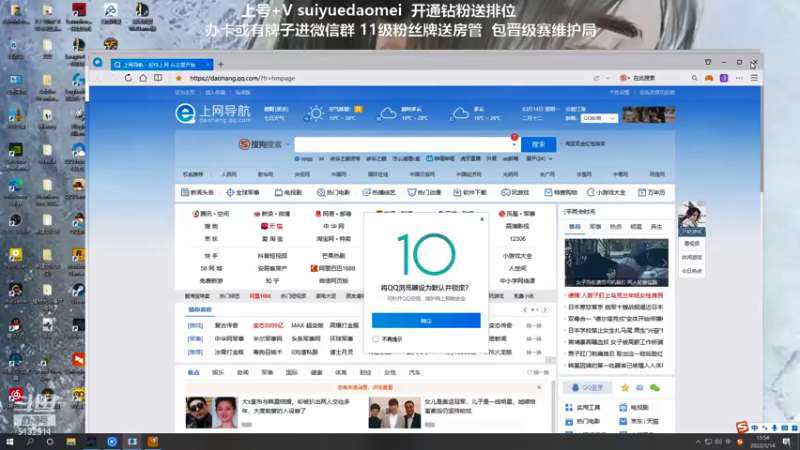The height and width of the screenshot is (450, 800).
Task: Expand the address bar dropdown arrow
Action: [x=608, y=78]
